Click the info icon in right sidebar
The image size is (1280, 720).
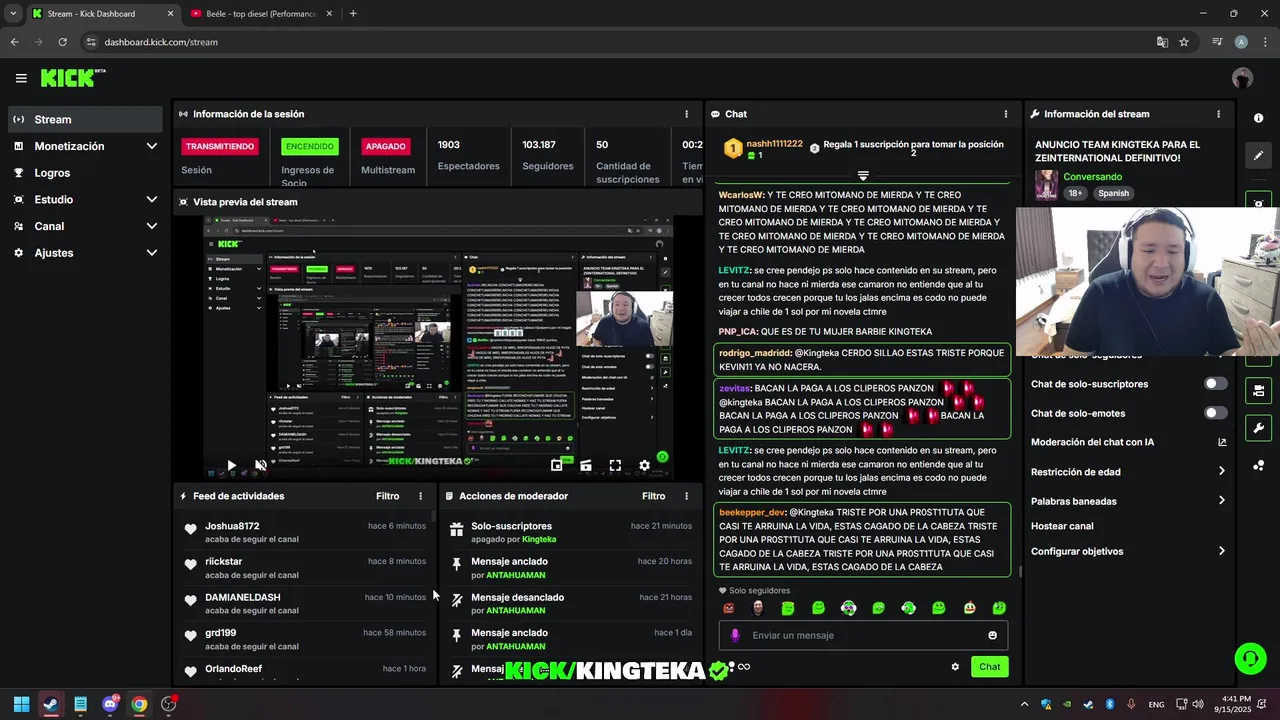click(x=1258, y=118)
